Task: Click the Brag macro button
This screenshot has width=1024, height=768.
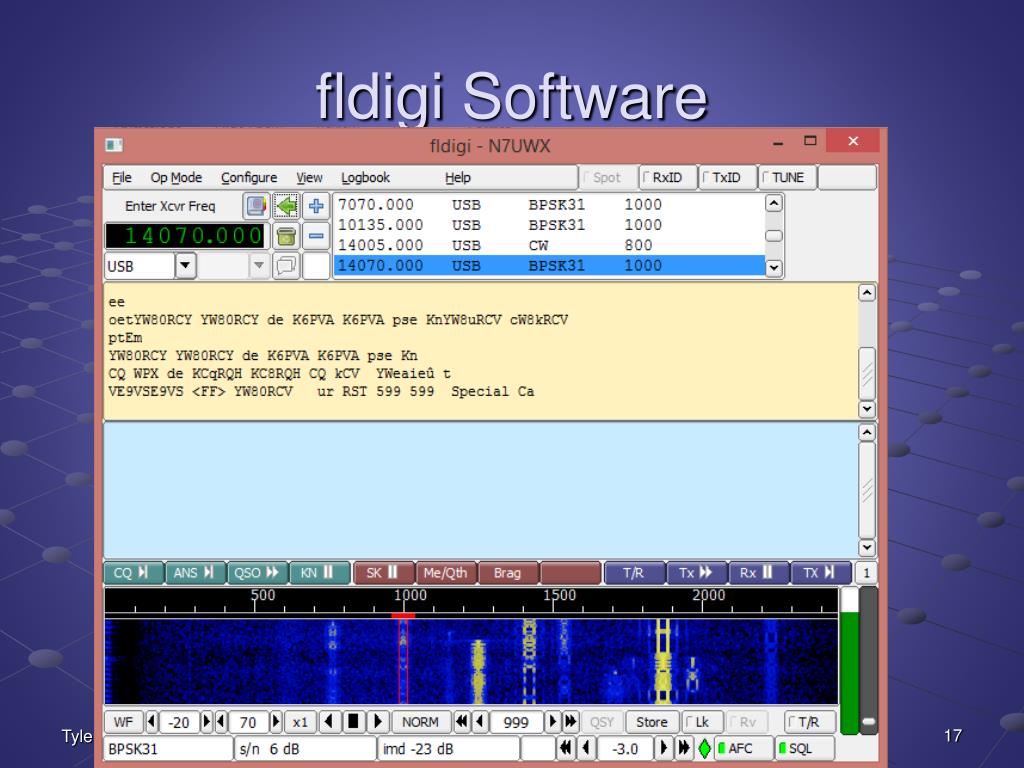Action: [x=507, y=573]
